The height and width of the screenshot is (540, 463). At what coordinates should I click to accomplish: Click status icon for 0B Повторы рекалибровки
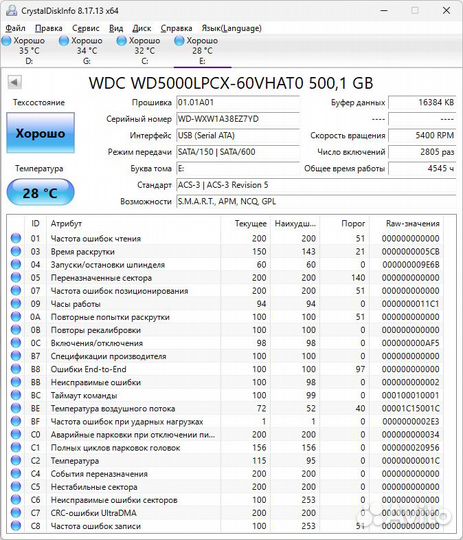point(16,330)
